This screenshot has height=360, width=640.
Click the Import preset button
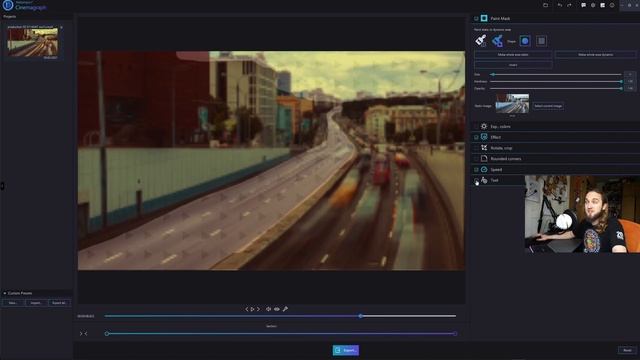click(36, 303)
